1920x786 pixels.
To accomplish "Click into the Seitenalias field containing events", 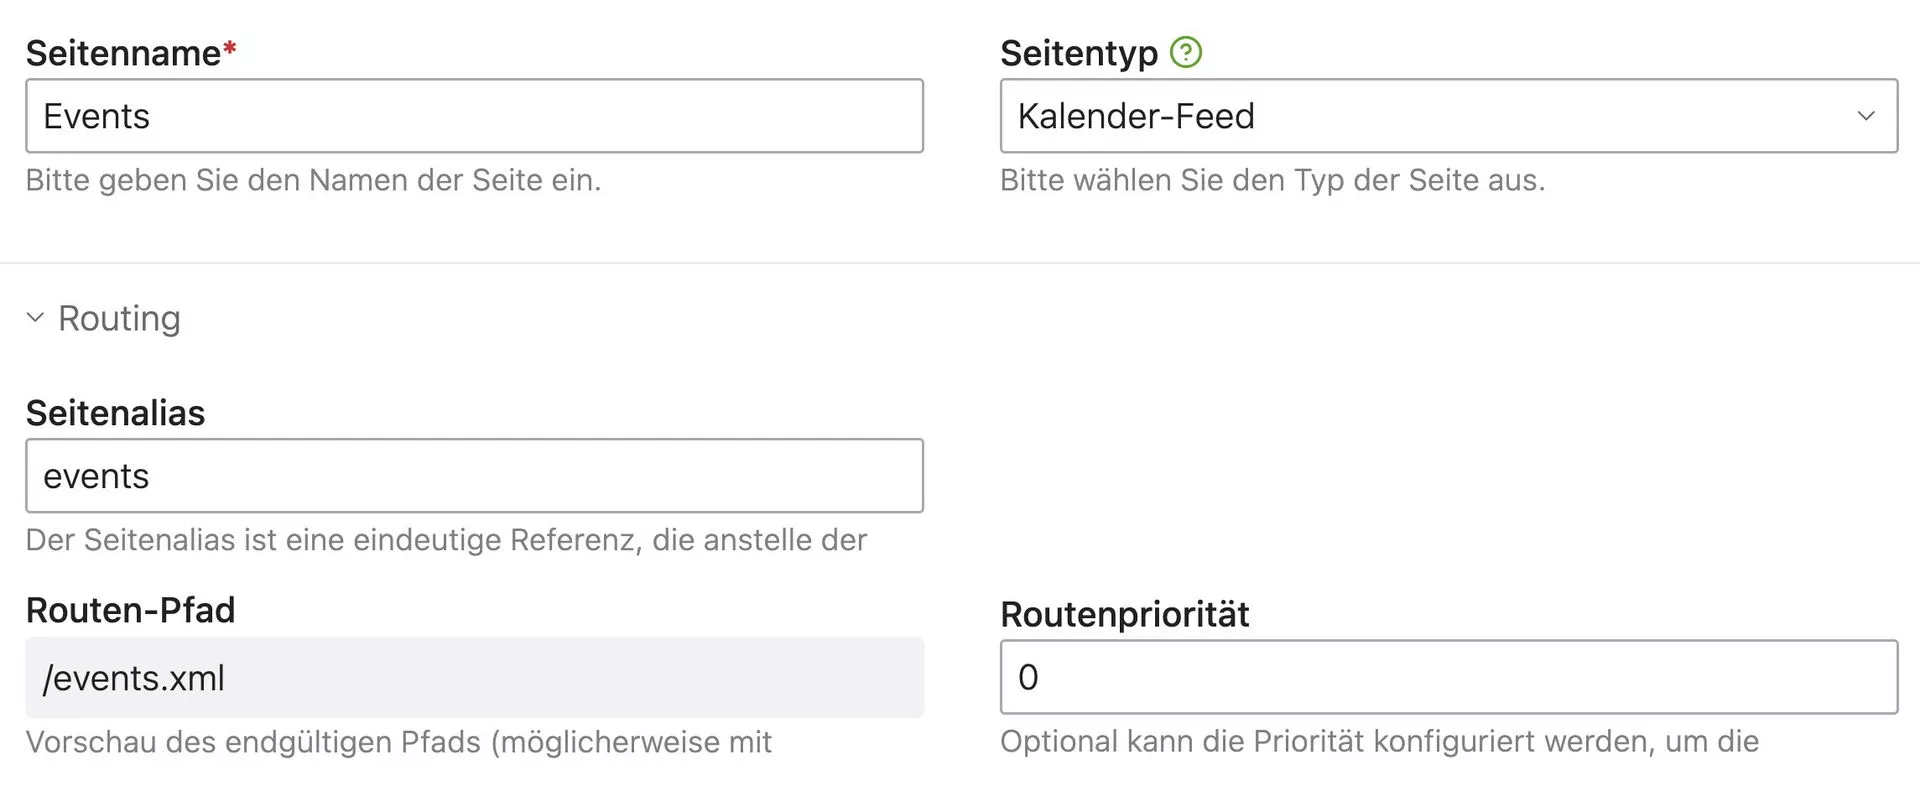I will [x=474, y=476].
